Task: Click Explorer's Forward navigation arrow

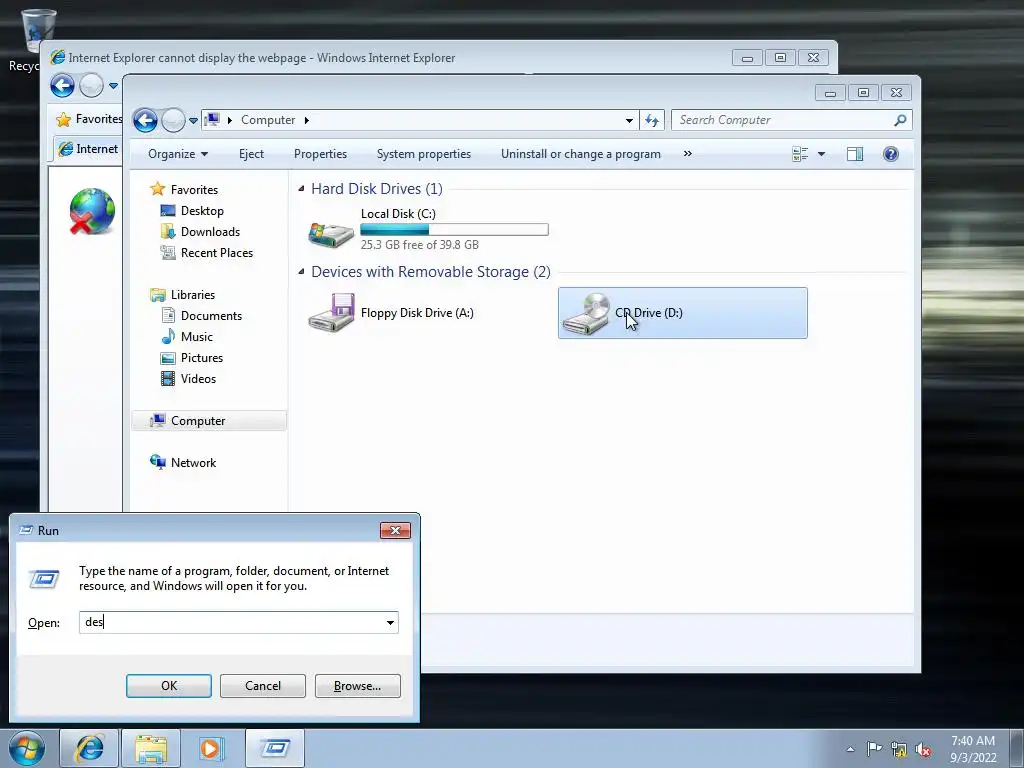Action: [x=173, y=120]
